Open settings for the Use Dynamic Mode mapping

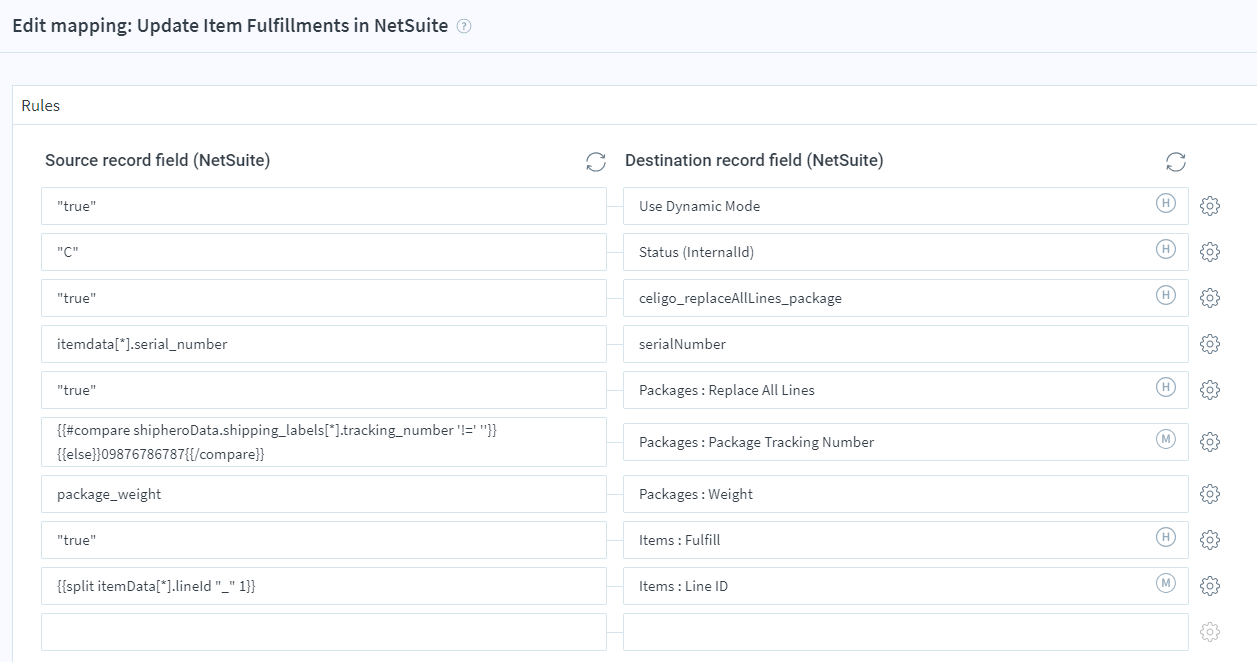[1210, 205]
